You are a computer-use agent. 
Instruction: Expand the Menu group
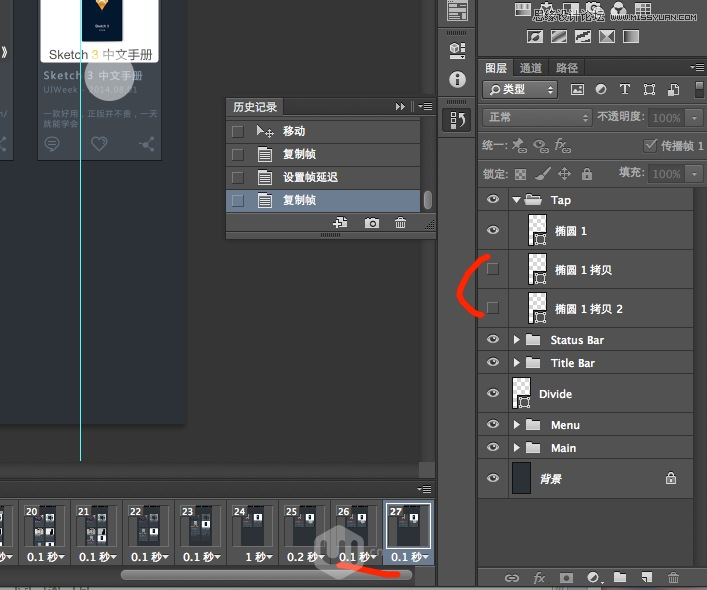pos(517,425)
